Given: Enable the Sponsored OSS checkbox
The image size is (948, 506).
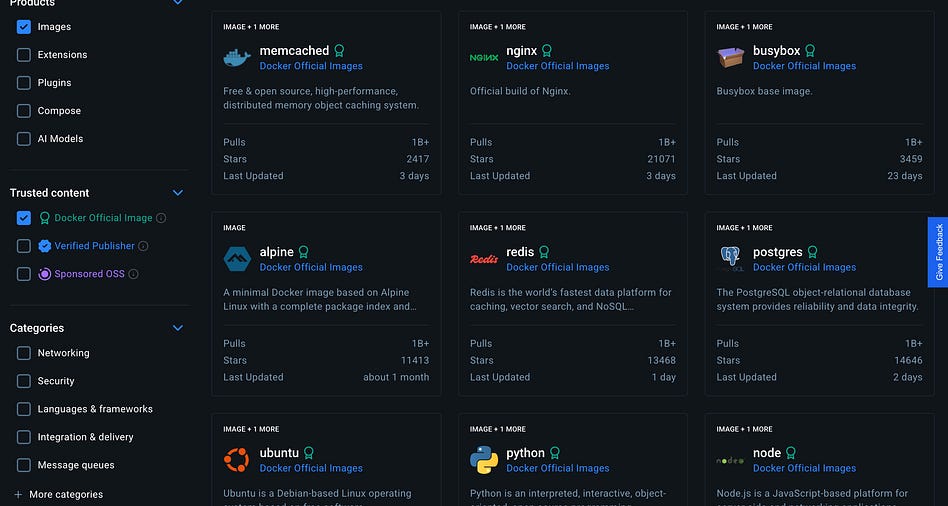Looking at the screenshot, I should click(24, 274).
